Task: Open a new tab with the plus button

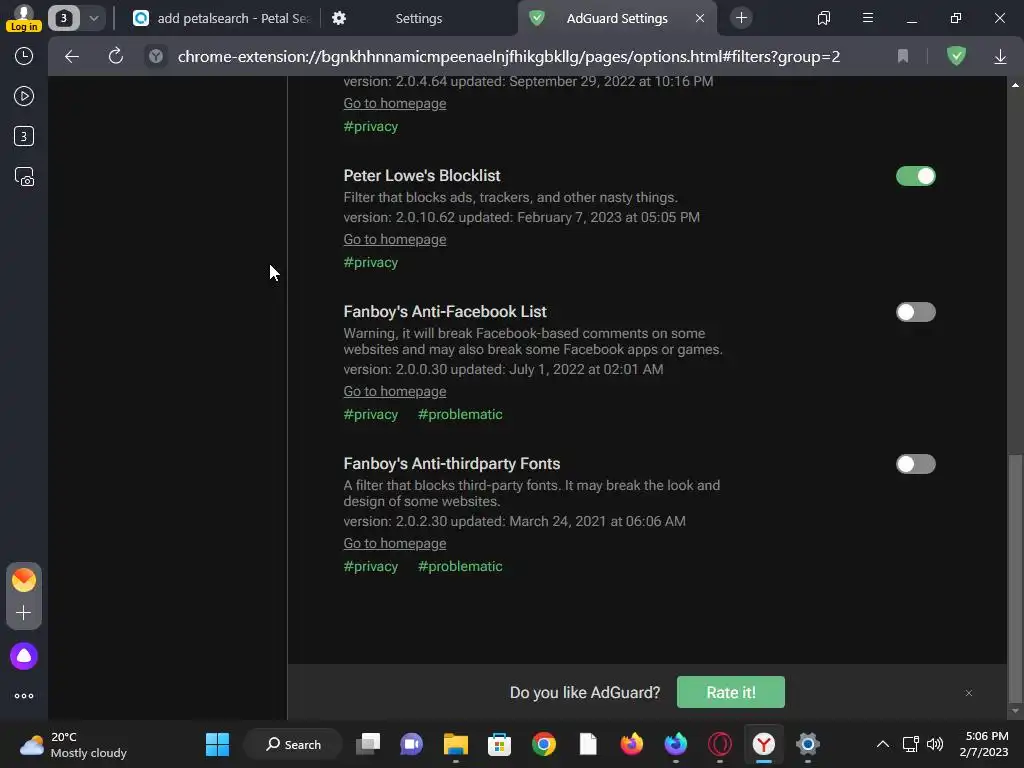Action: [x=741, y=18]
